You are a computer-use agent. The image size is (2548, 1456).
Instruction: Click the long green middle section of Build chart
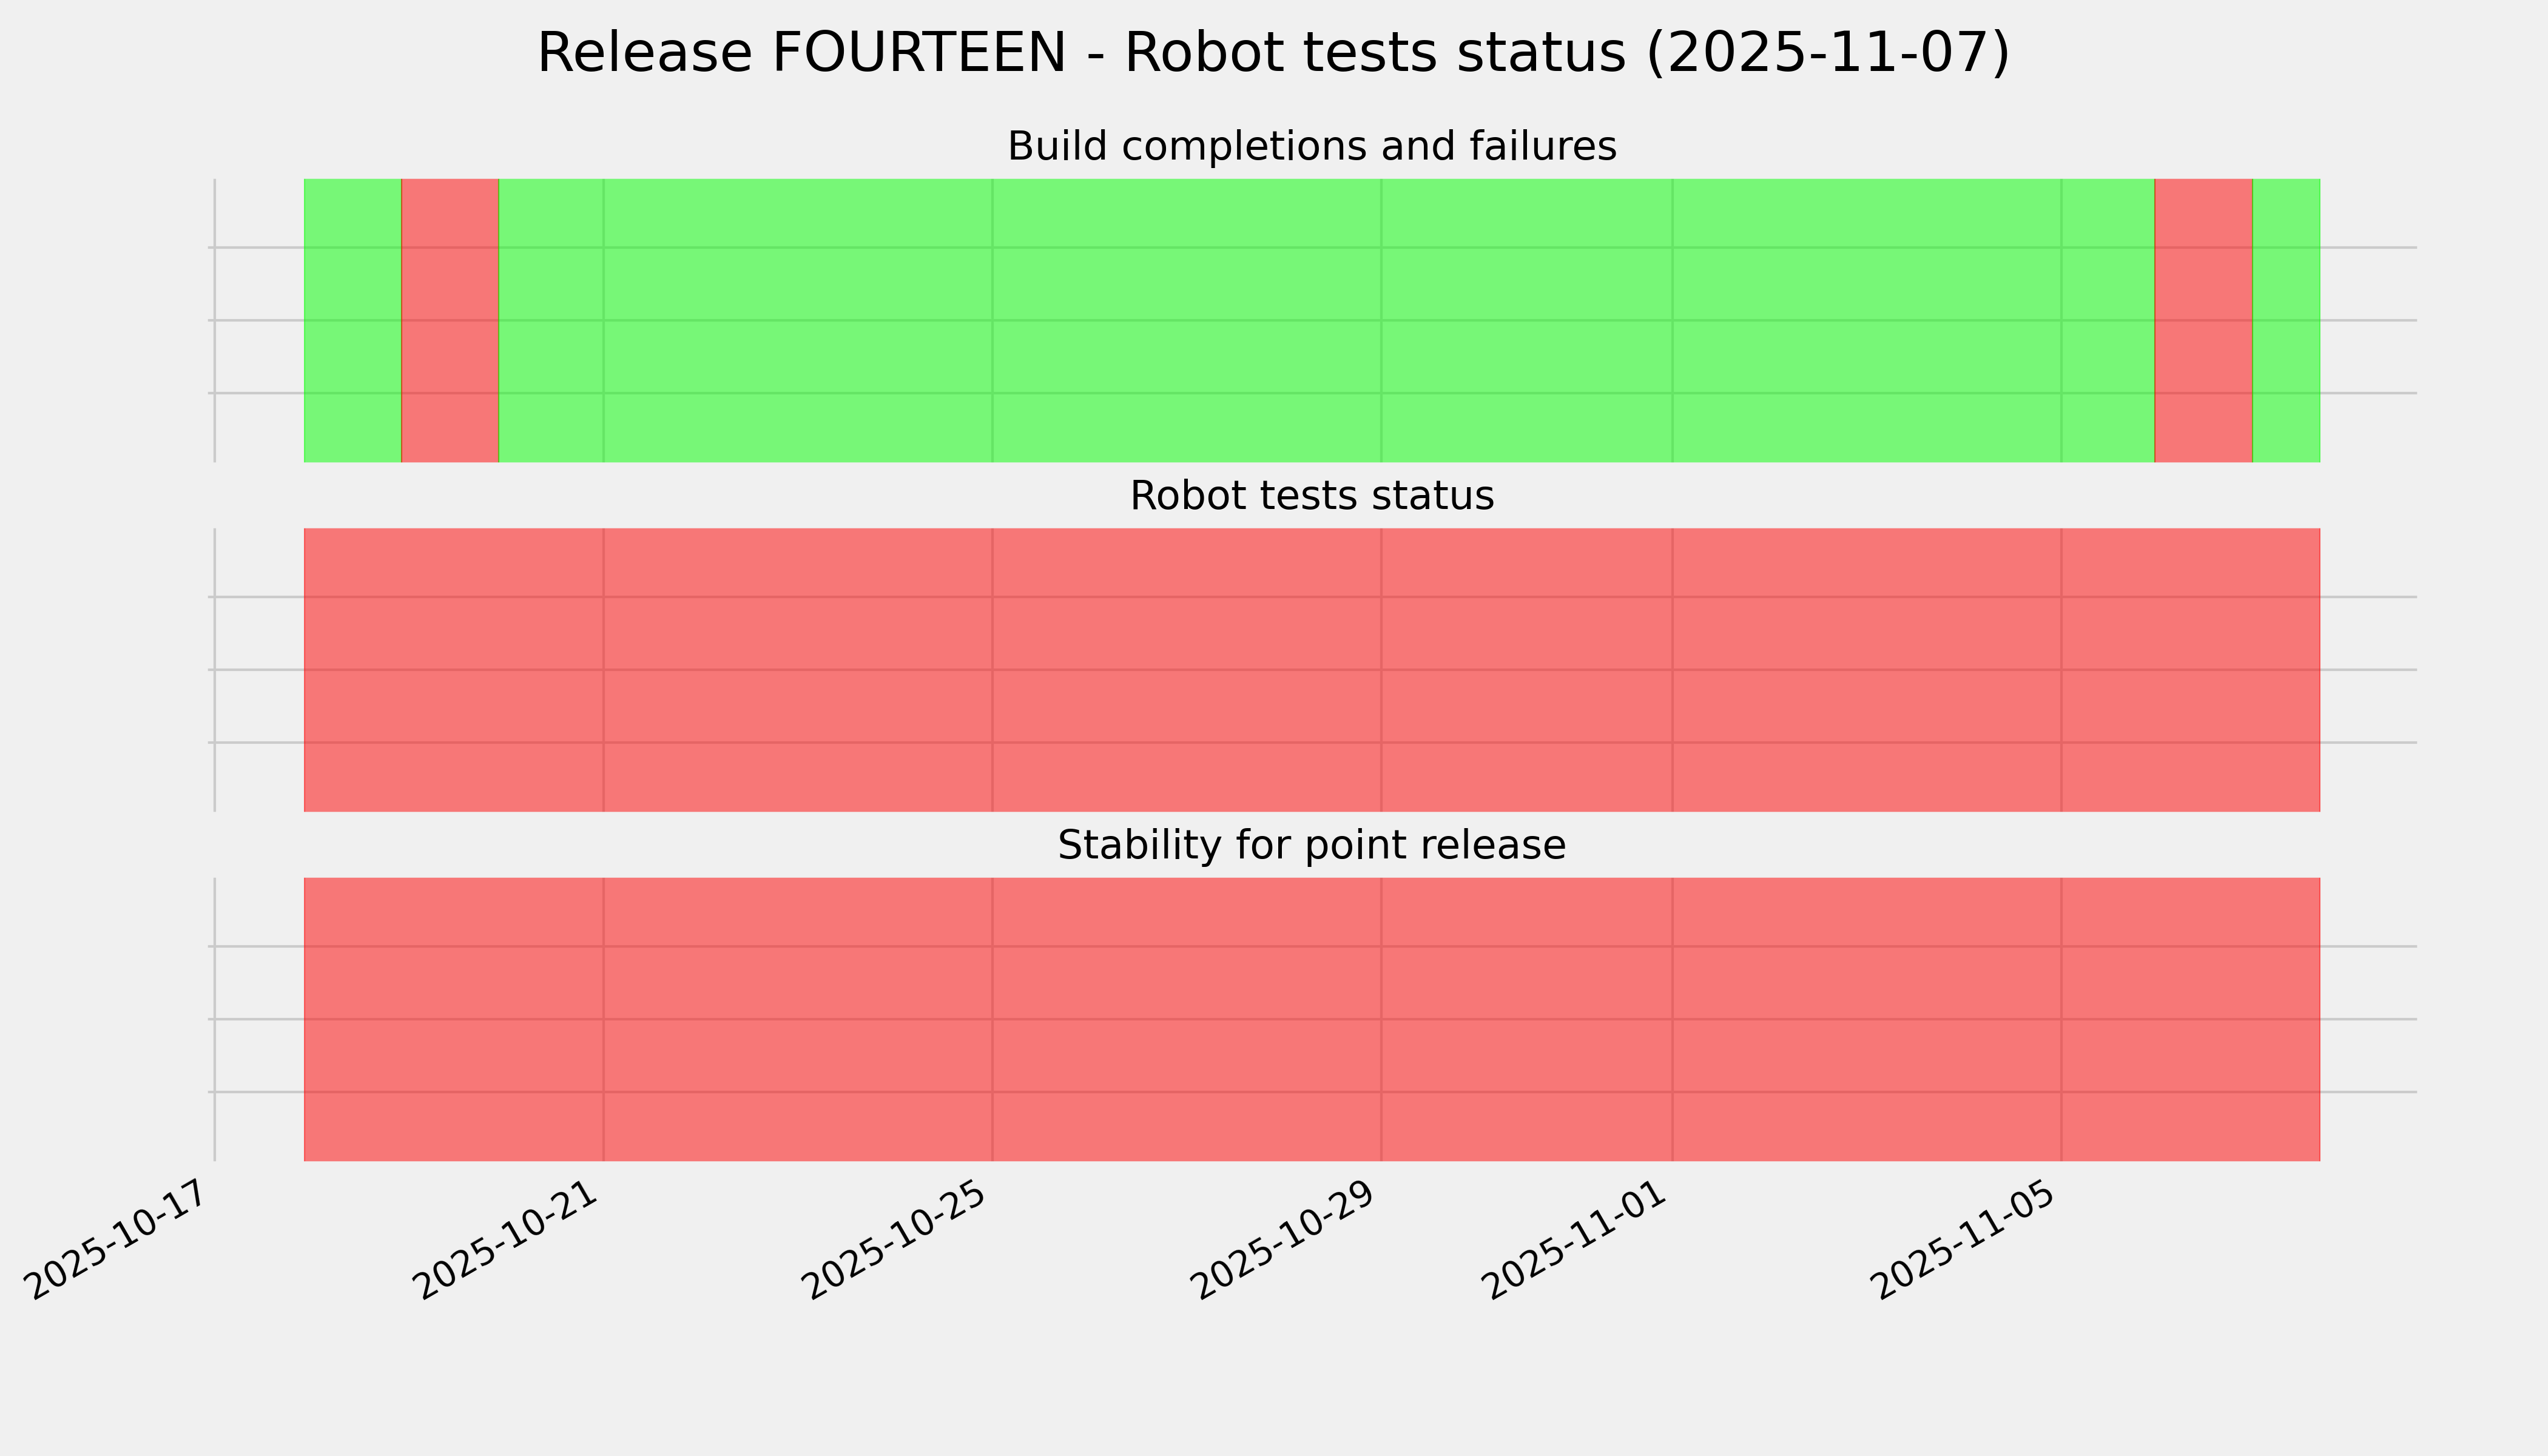click(1325, 320)
